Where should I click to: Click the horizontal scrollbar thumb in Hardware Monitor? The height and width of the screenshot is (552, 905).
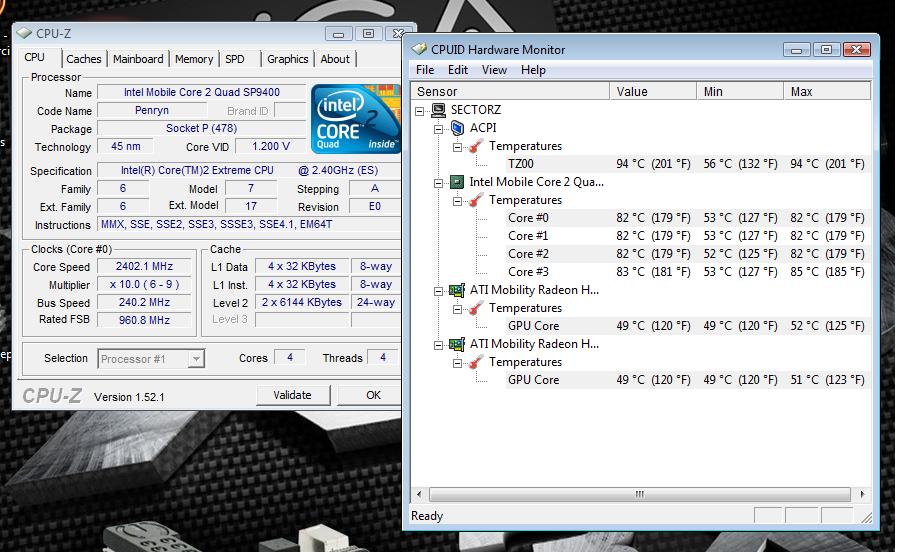pos(640,494)
